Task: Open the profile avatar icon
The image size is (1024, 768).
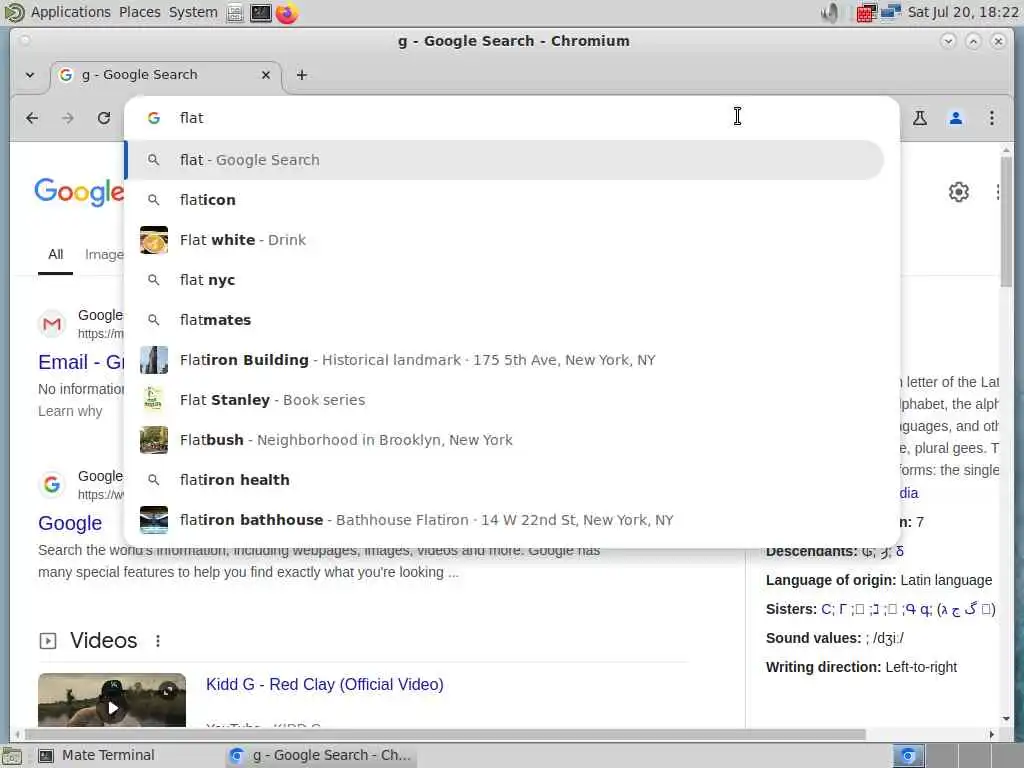Action: tap(955, 118)
